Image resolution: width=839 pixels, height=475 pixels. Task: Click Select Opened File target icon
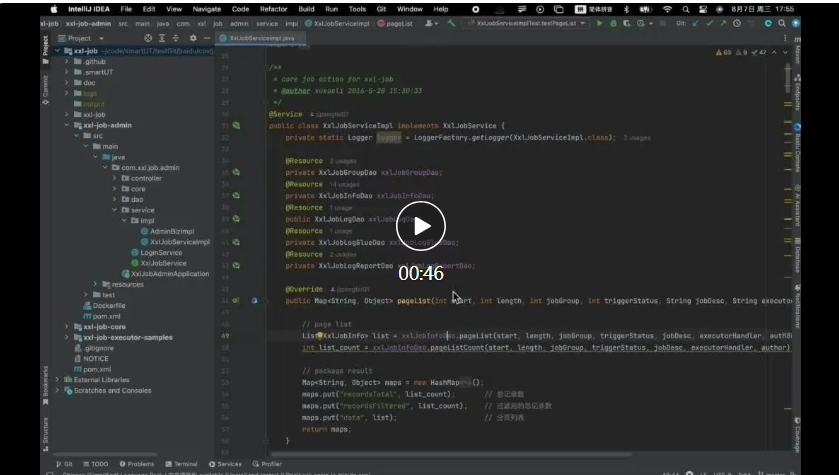coord(148,38)
